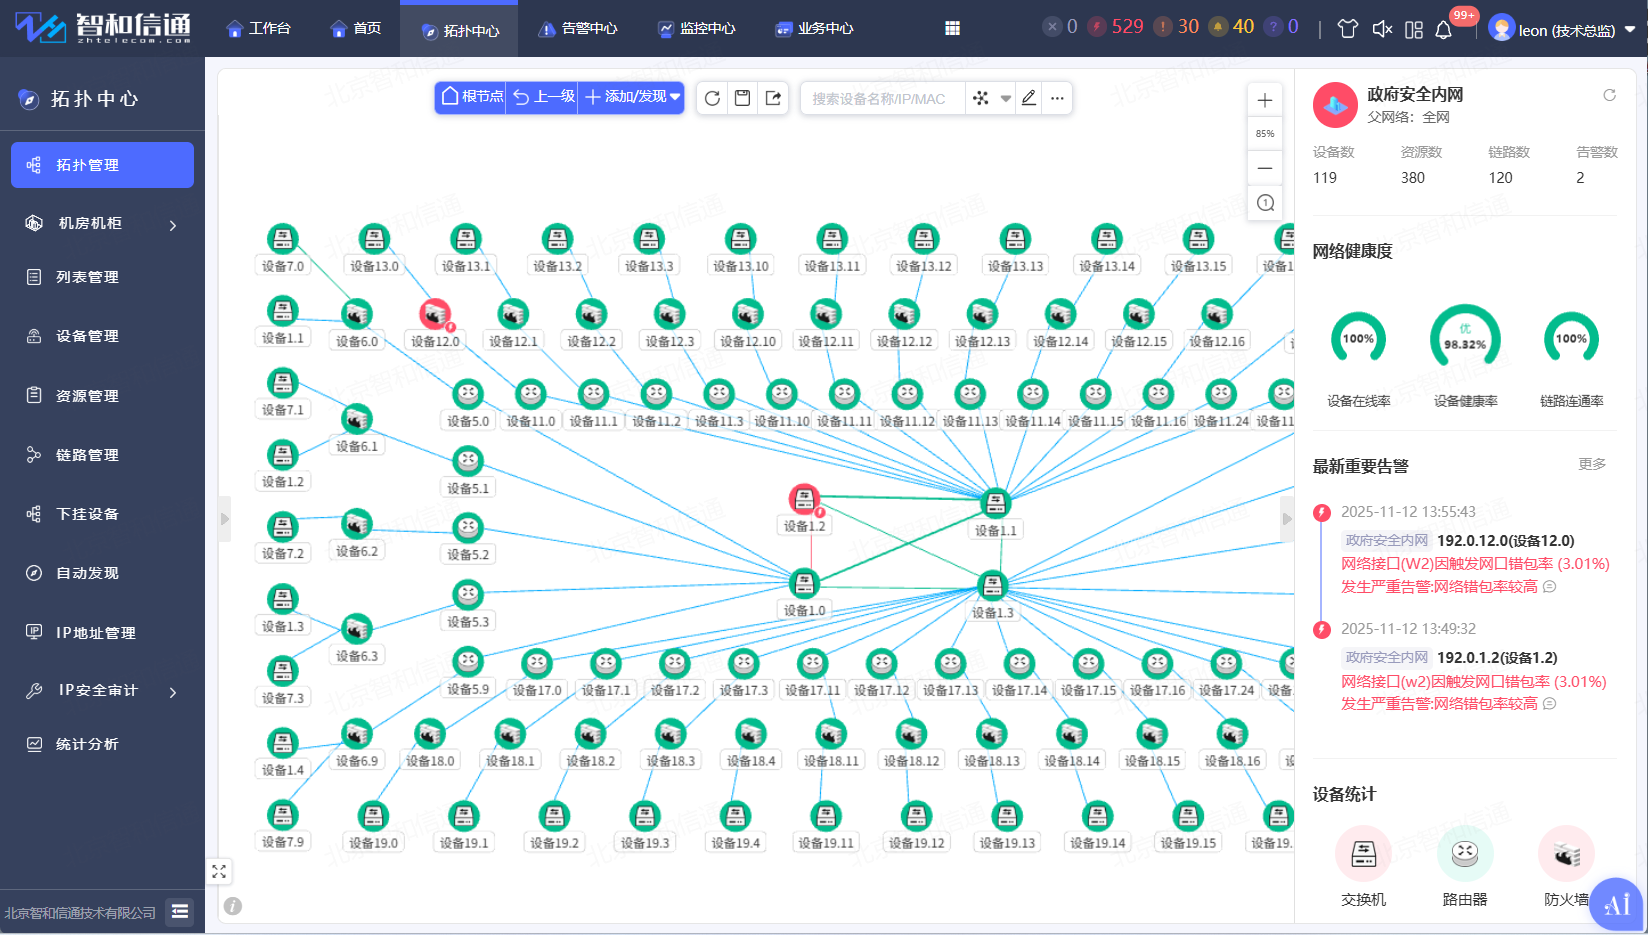Open IP地址管理 in the sidebar

[x=102, y=633]
